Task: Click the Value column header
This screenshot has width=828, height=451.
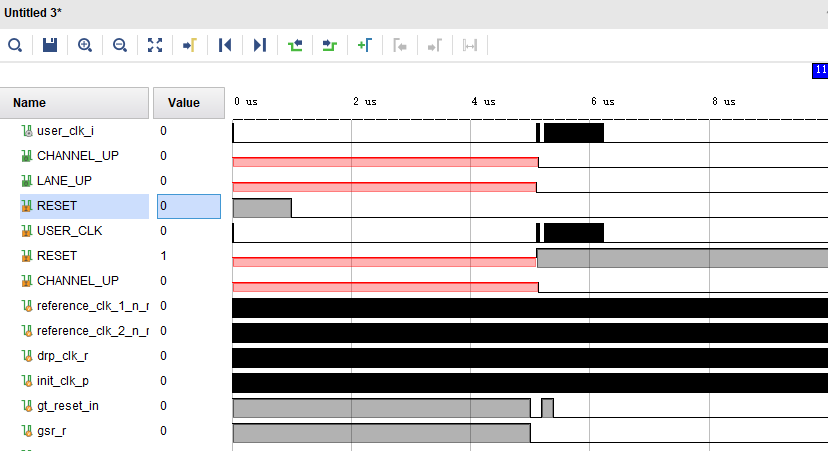Action: tap(189, 103)
